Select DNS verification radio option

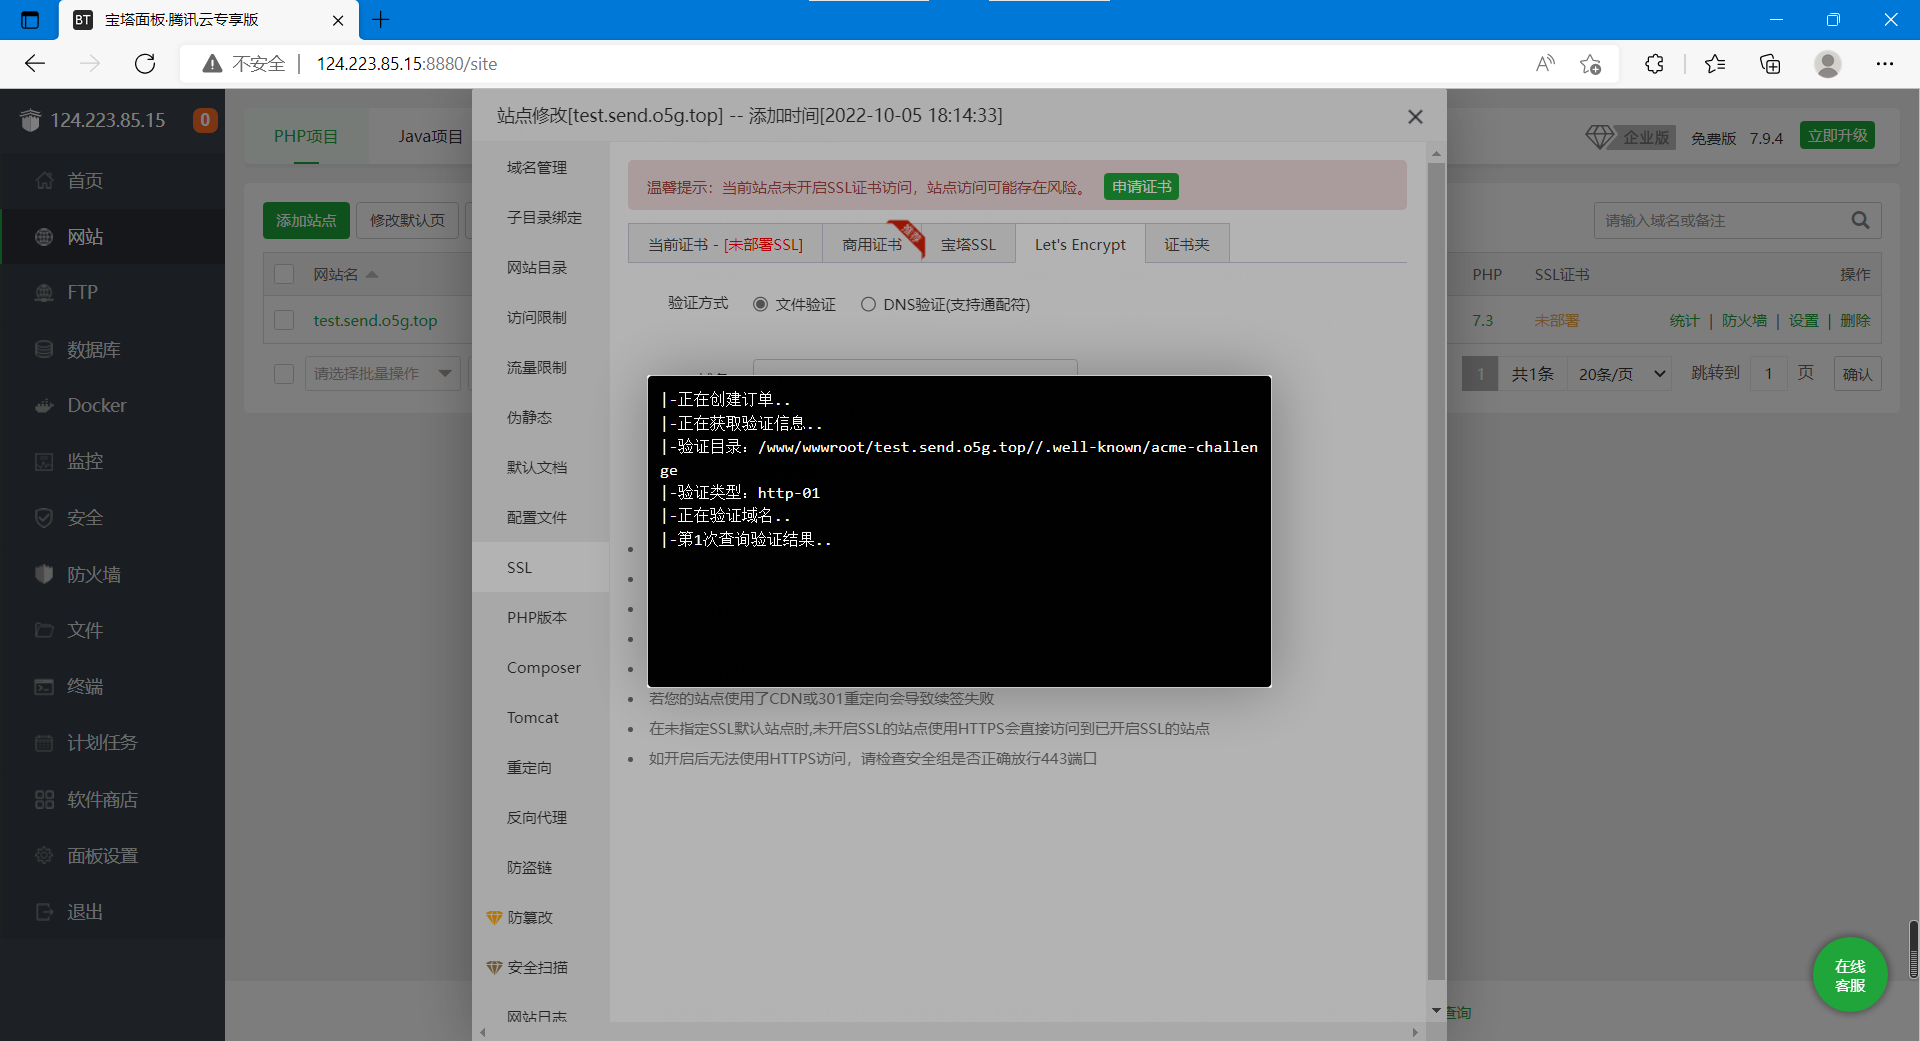pyautogui.click(x=868, y=305)
